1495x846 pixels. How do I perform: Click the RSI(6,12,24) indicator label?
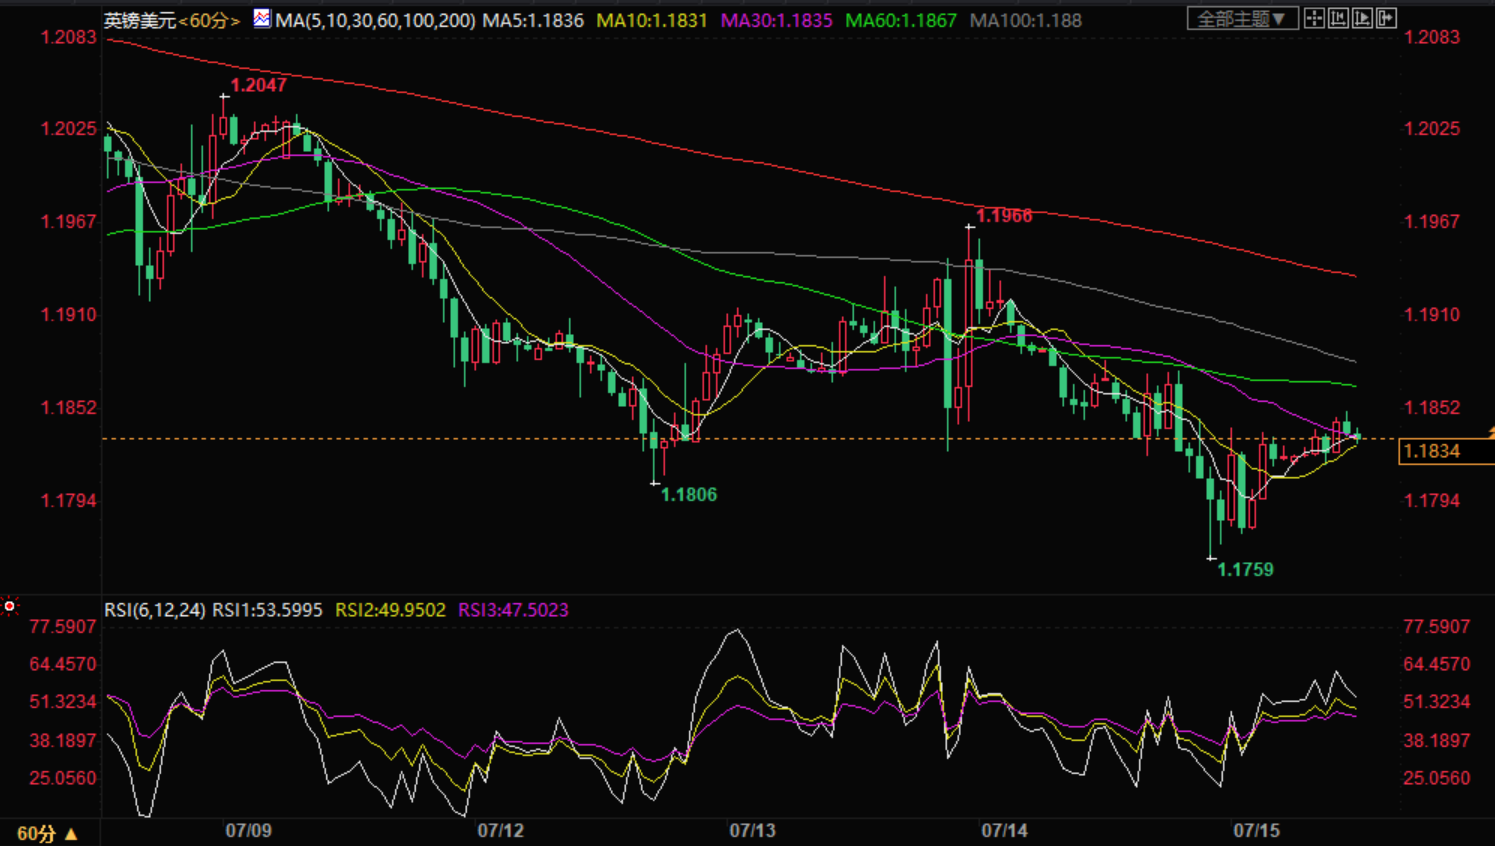tap(155, 610)
